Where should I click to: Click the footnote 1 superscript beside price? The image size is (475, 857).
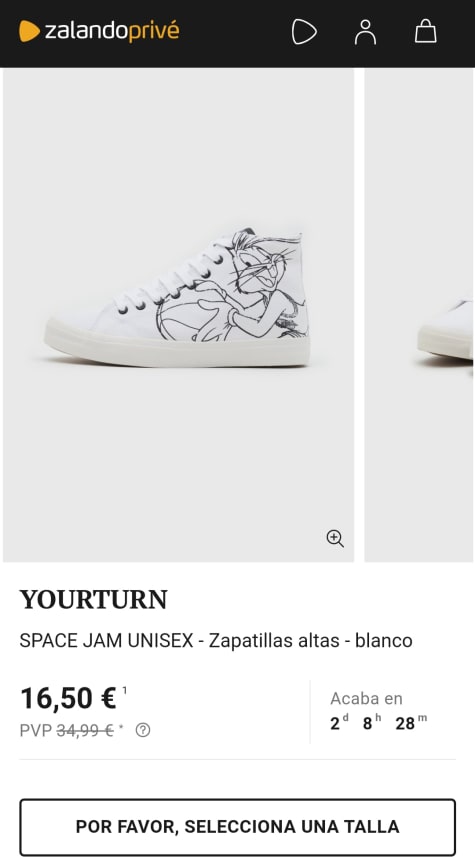(125, 690)
